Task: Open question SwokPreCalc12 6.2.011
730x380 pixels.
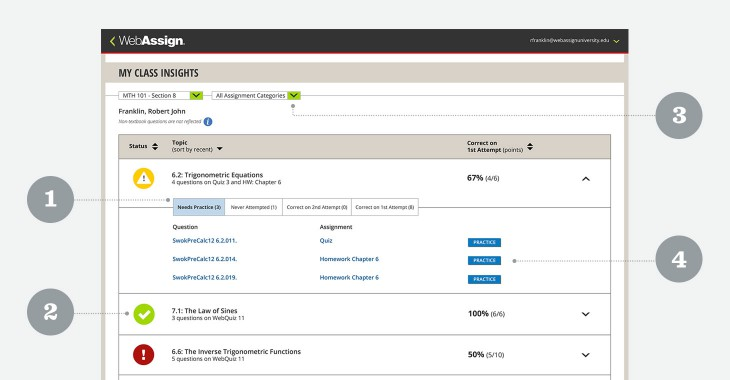Action: [205, 241]
